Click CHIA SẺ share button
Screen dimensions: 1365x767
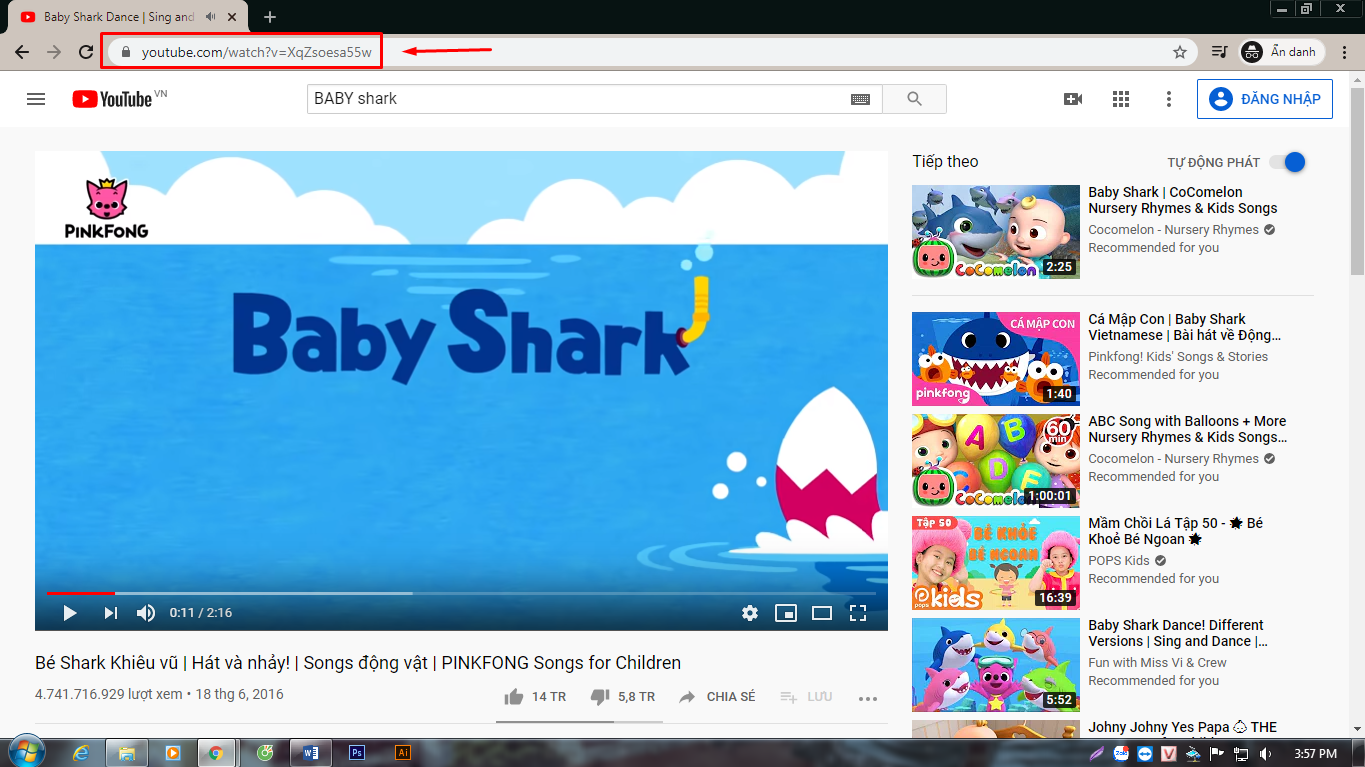tap(717, 696)
